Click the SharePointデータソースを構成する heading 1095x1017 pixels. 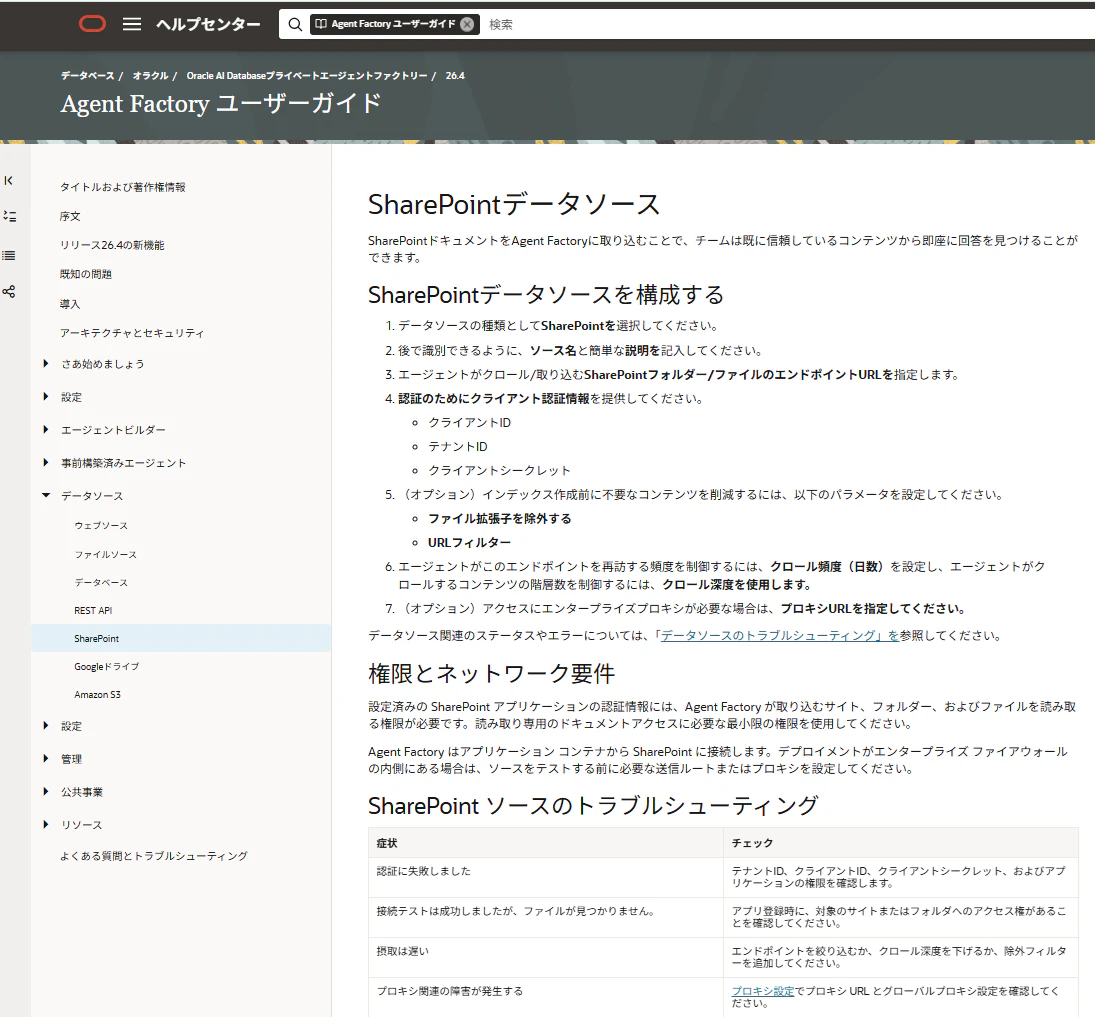546,295
